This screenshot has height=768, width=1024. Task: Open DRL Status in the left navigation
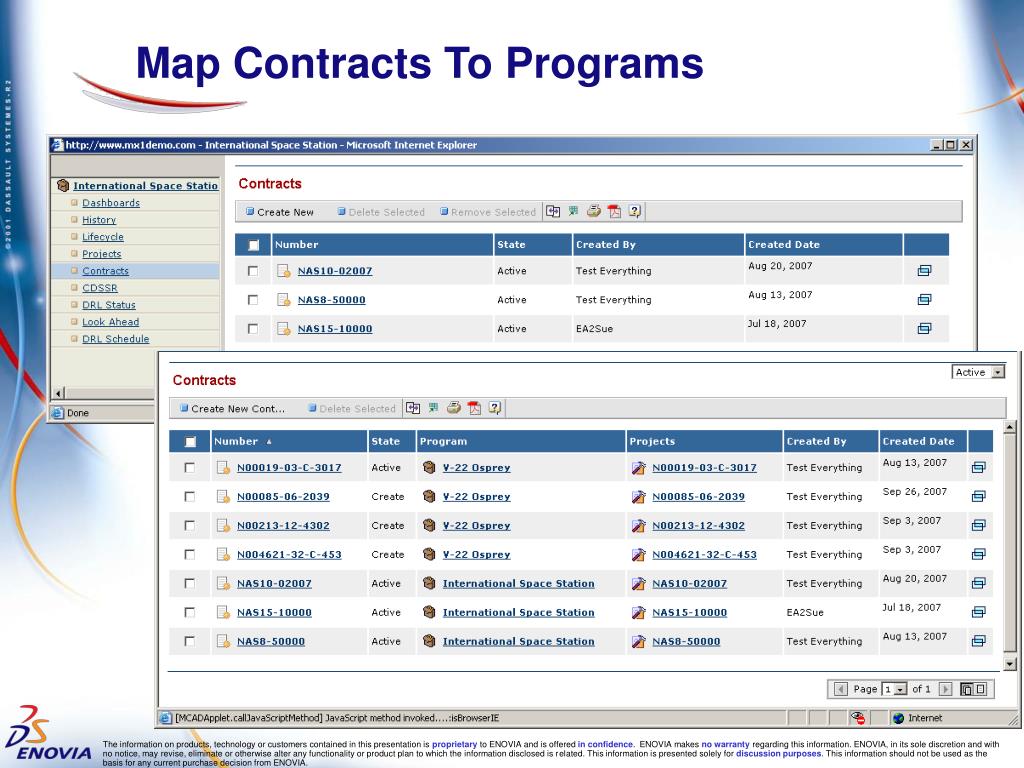pyautogui.click(x=109, y=305)
